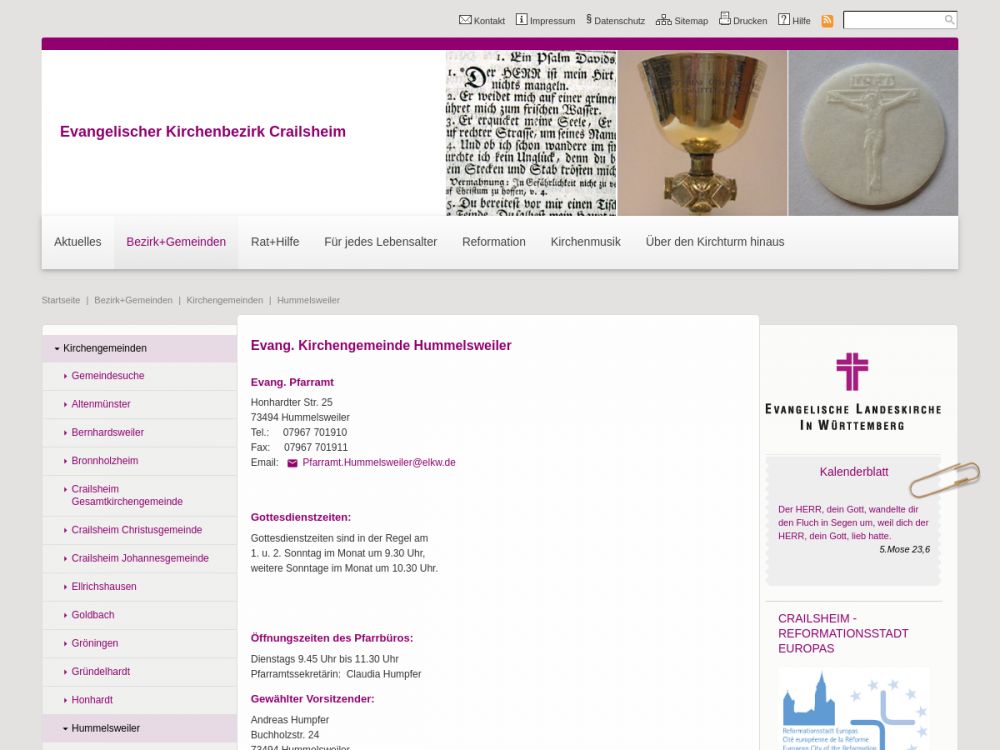Open the Crailsheim Reformationsstadt Europas heading link

[x=843, y=633]
